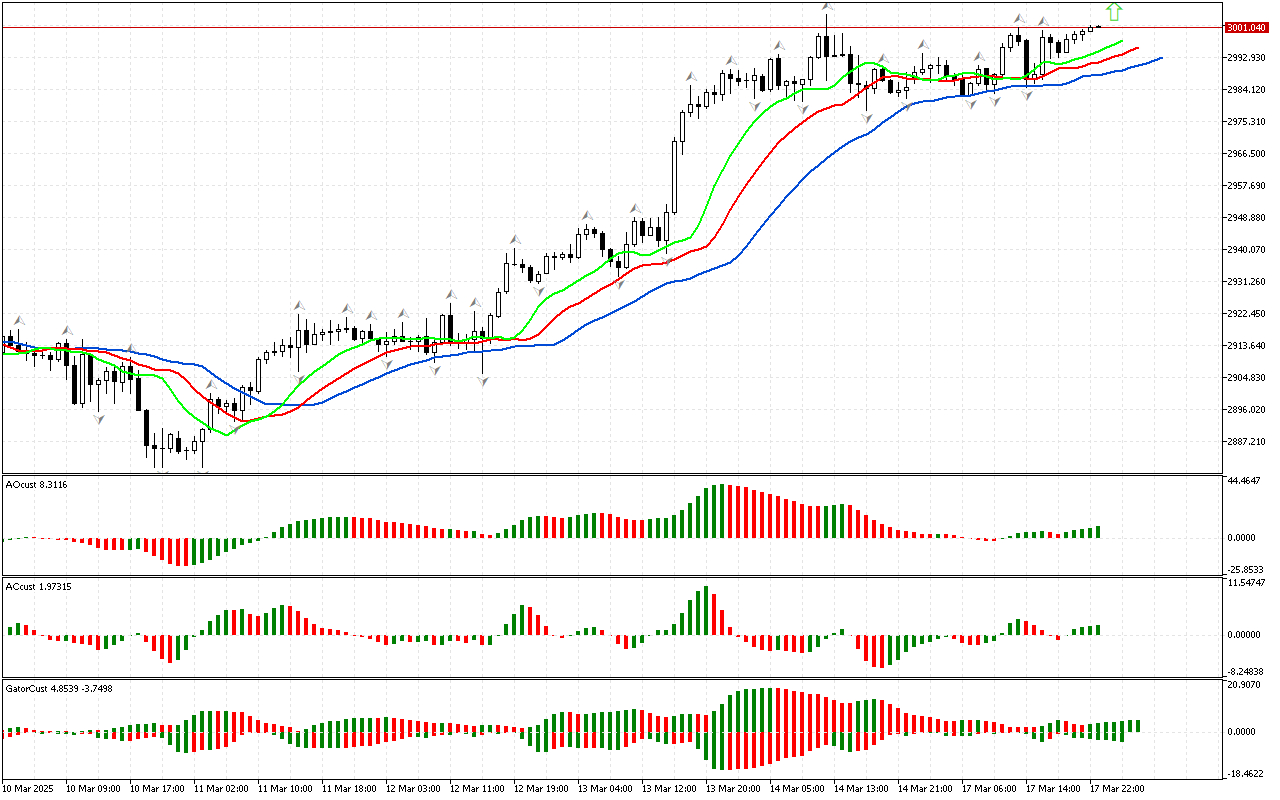Select the 11.54747 scale value in ACcust panel
The width and height of the screenshot is (1280, 800).
(1247, 582)
